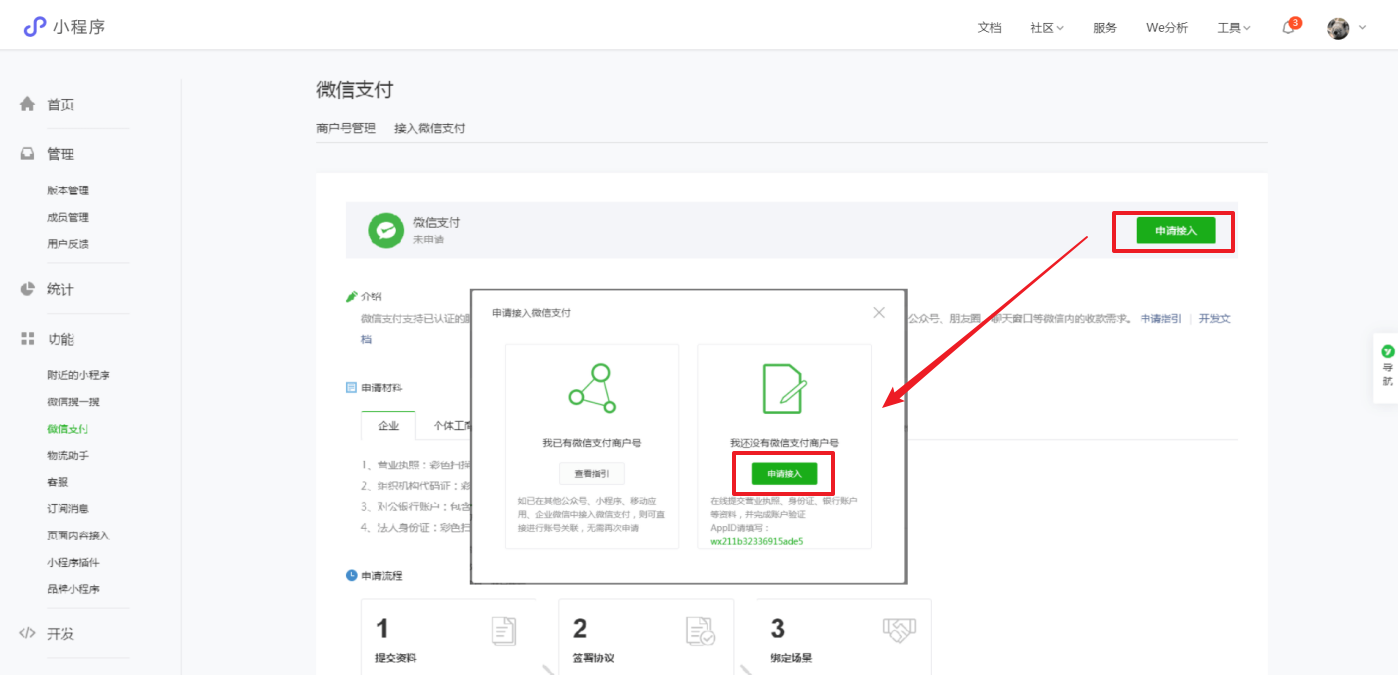The height and width of the screenshot is (675, 1398).
Task: Switch to the 接入微信支付 tab
Action: (x=430, y=128)
